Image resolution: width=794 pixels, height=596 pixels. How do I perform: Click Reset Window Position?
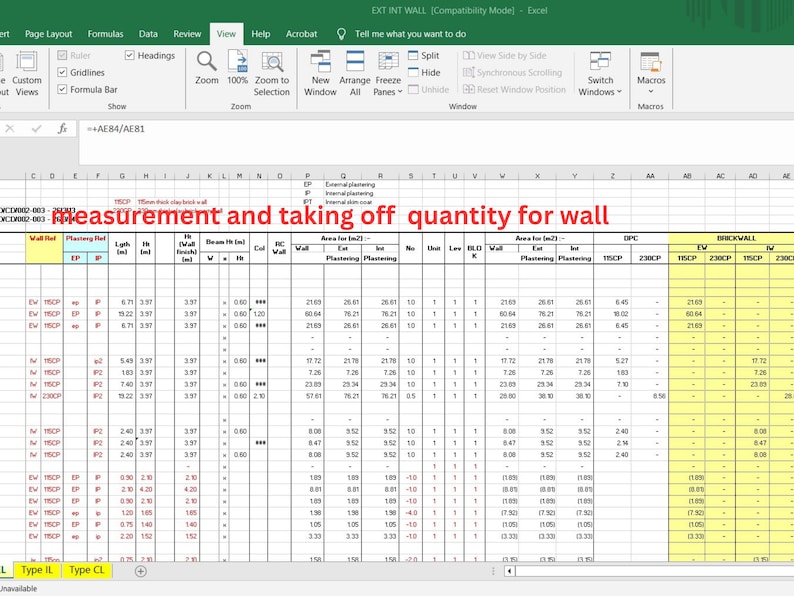click(x=514, y=90)
